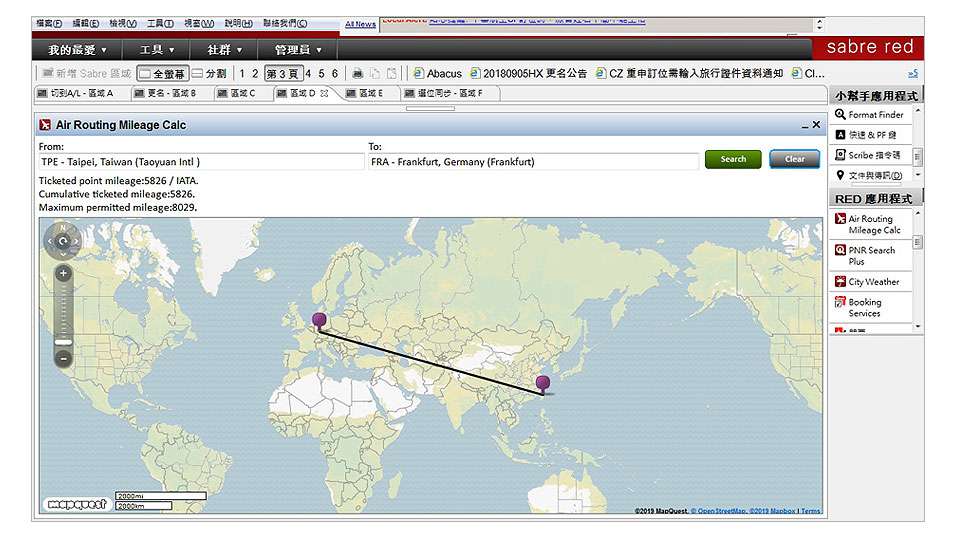Screen dimensions: 953x538
Task: Click the Frankfurt map pin
Action: pos(319,320)
